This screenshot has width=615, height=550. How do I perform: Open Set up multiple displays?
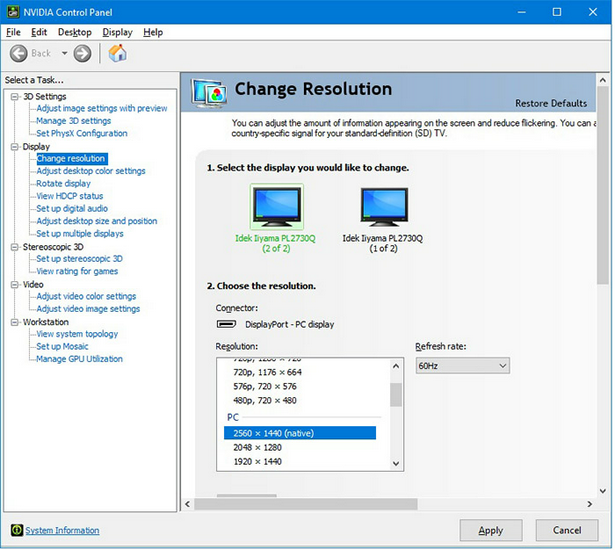[x=80, y=234]
